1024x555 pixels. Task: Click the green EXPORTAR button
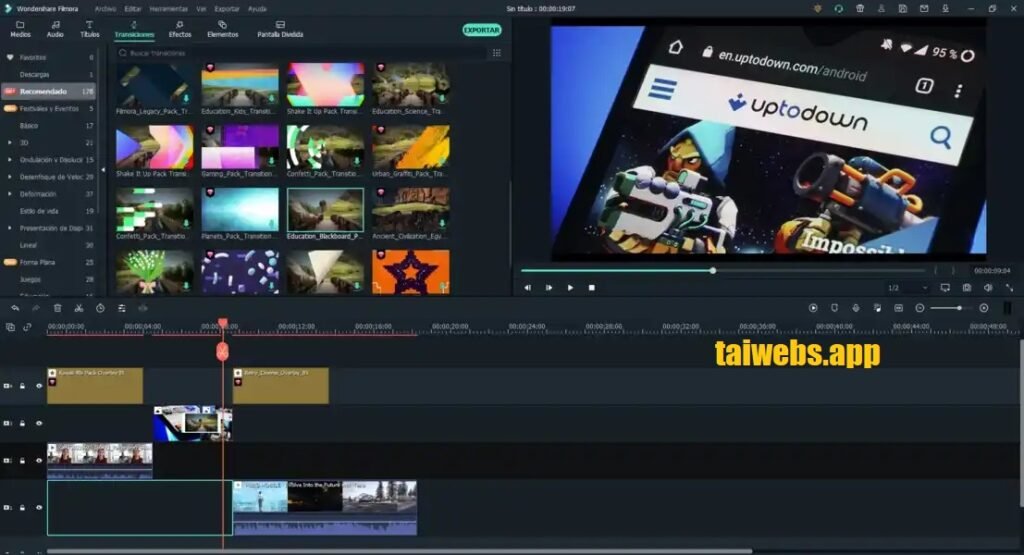(482, 30)
